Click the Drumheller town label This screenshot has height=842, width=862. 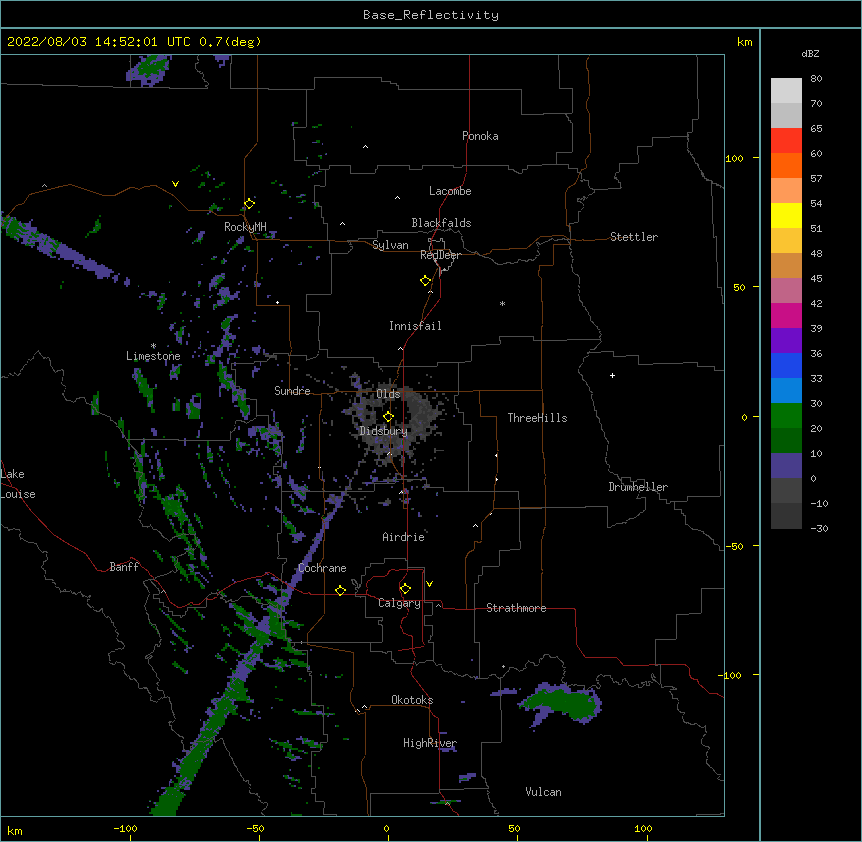(638, 487)
